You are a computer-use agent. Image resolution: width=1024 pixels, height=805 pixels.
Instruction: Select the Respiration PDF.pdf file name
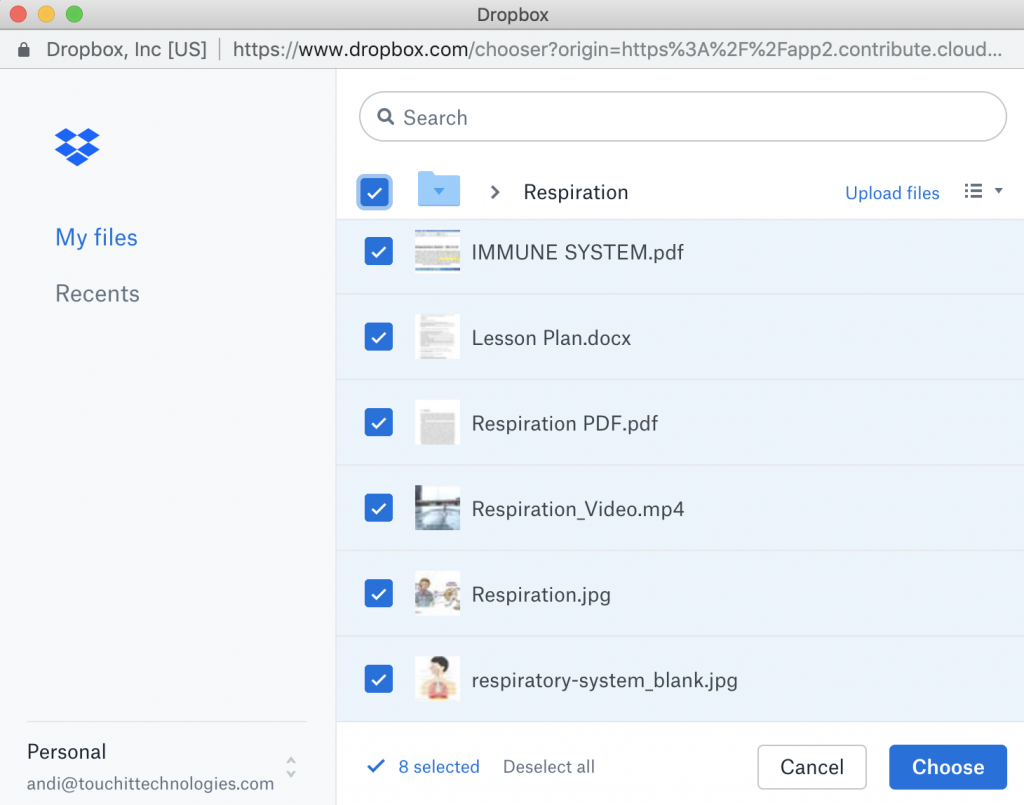tap(565, 423)
